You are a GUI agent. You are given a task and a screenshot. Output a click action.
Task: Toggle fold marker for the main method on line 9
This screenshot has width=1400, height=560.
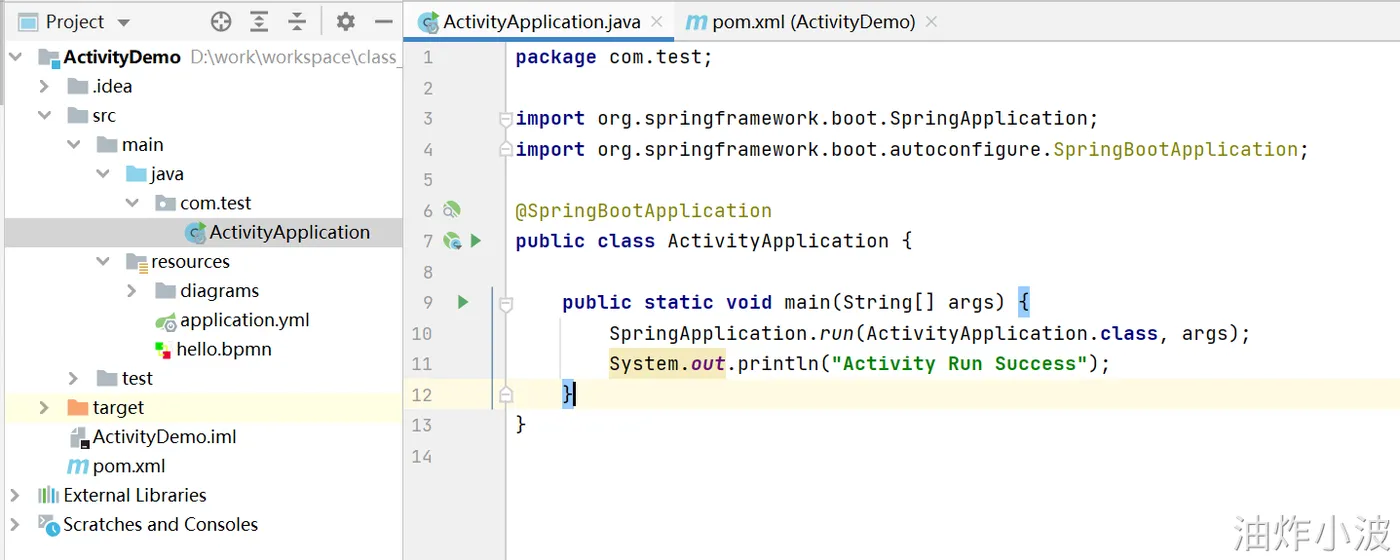(x=506, y=302)
